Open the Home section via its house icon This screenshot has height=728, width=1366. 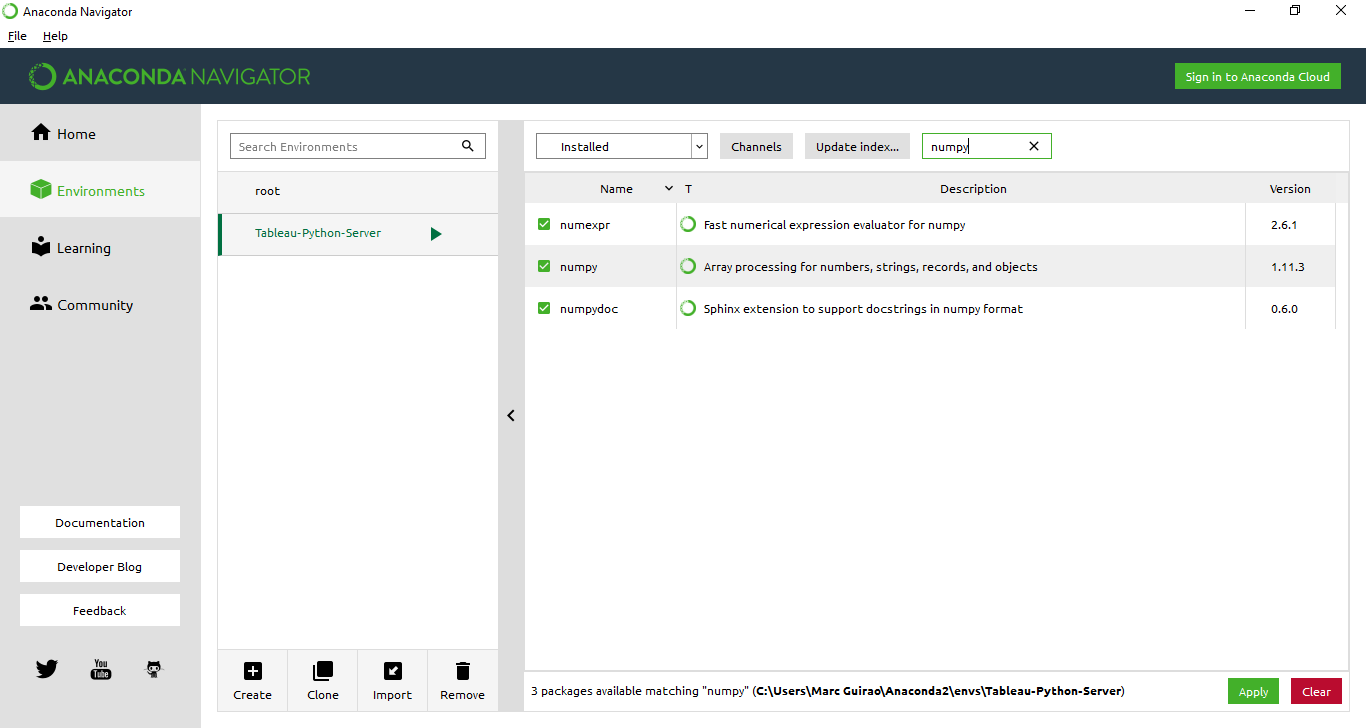pos(40,133)
